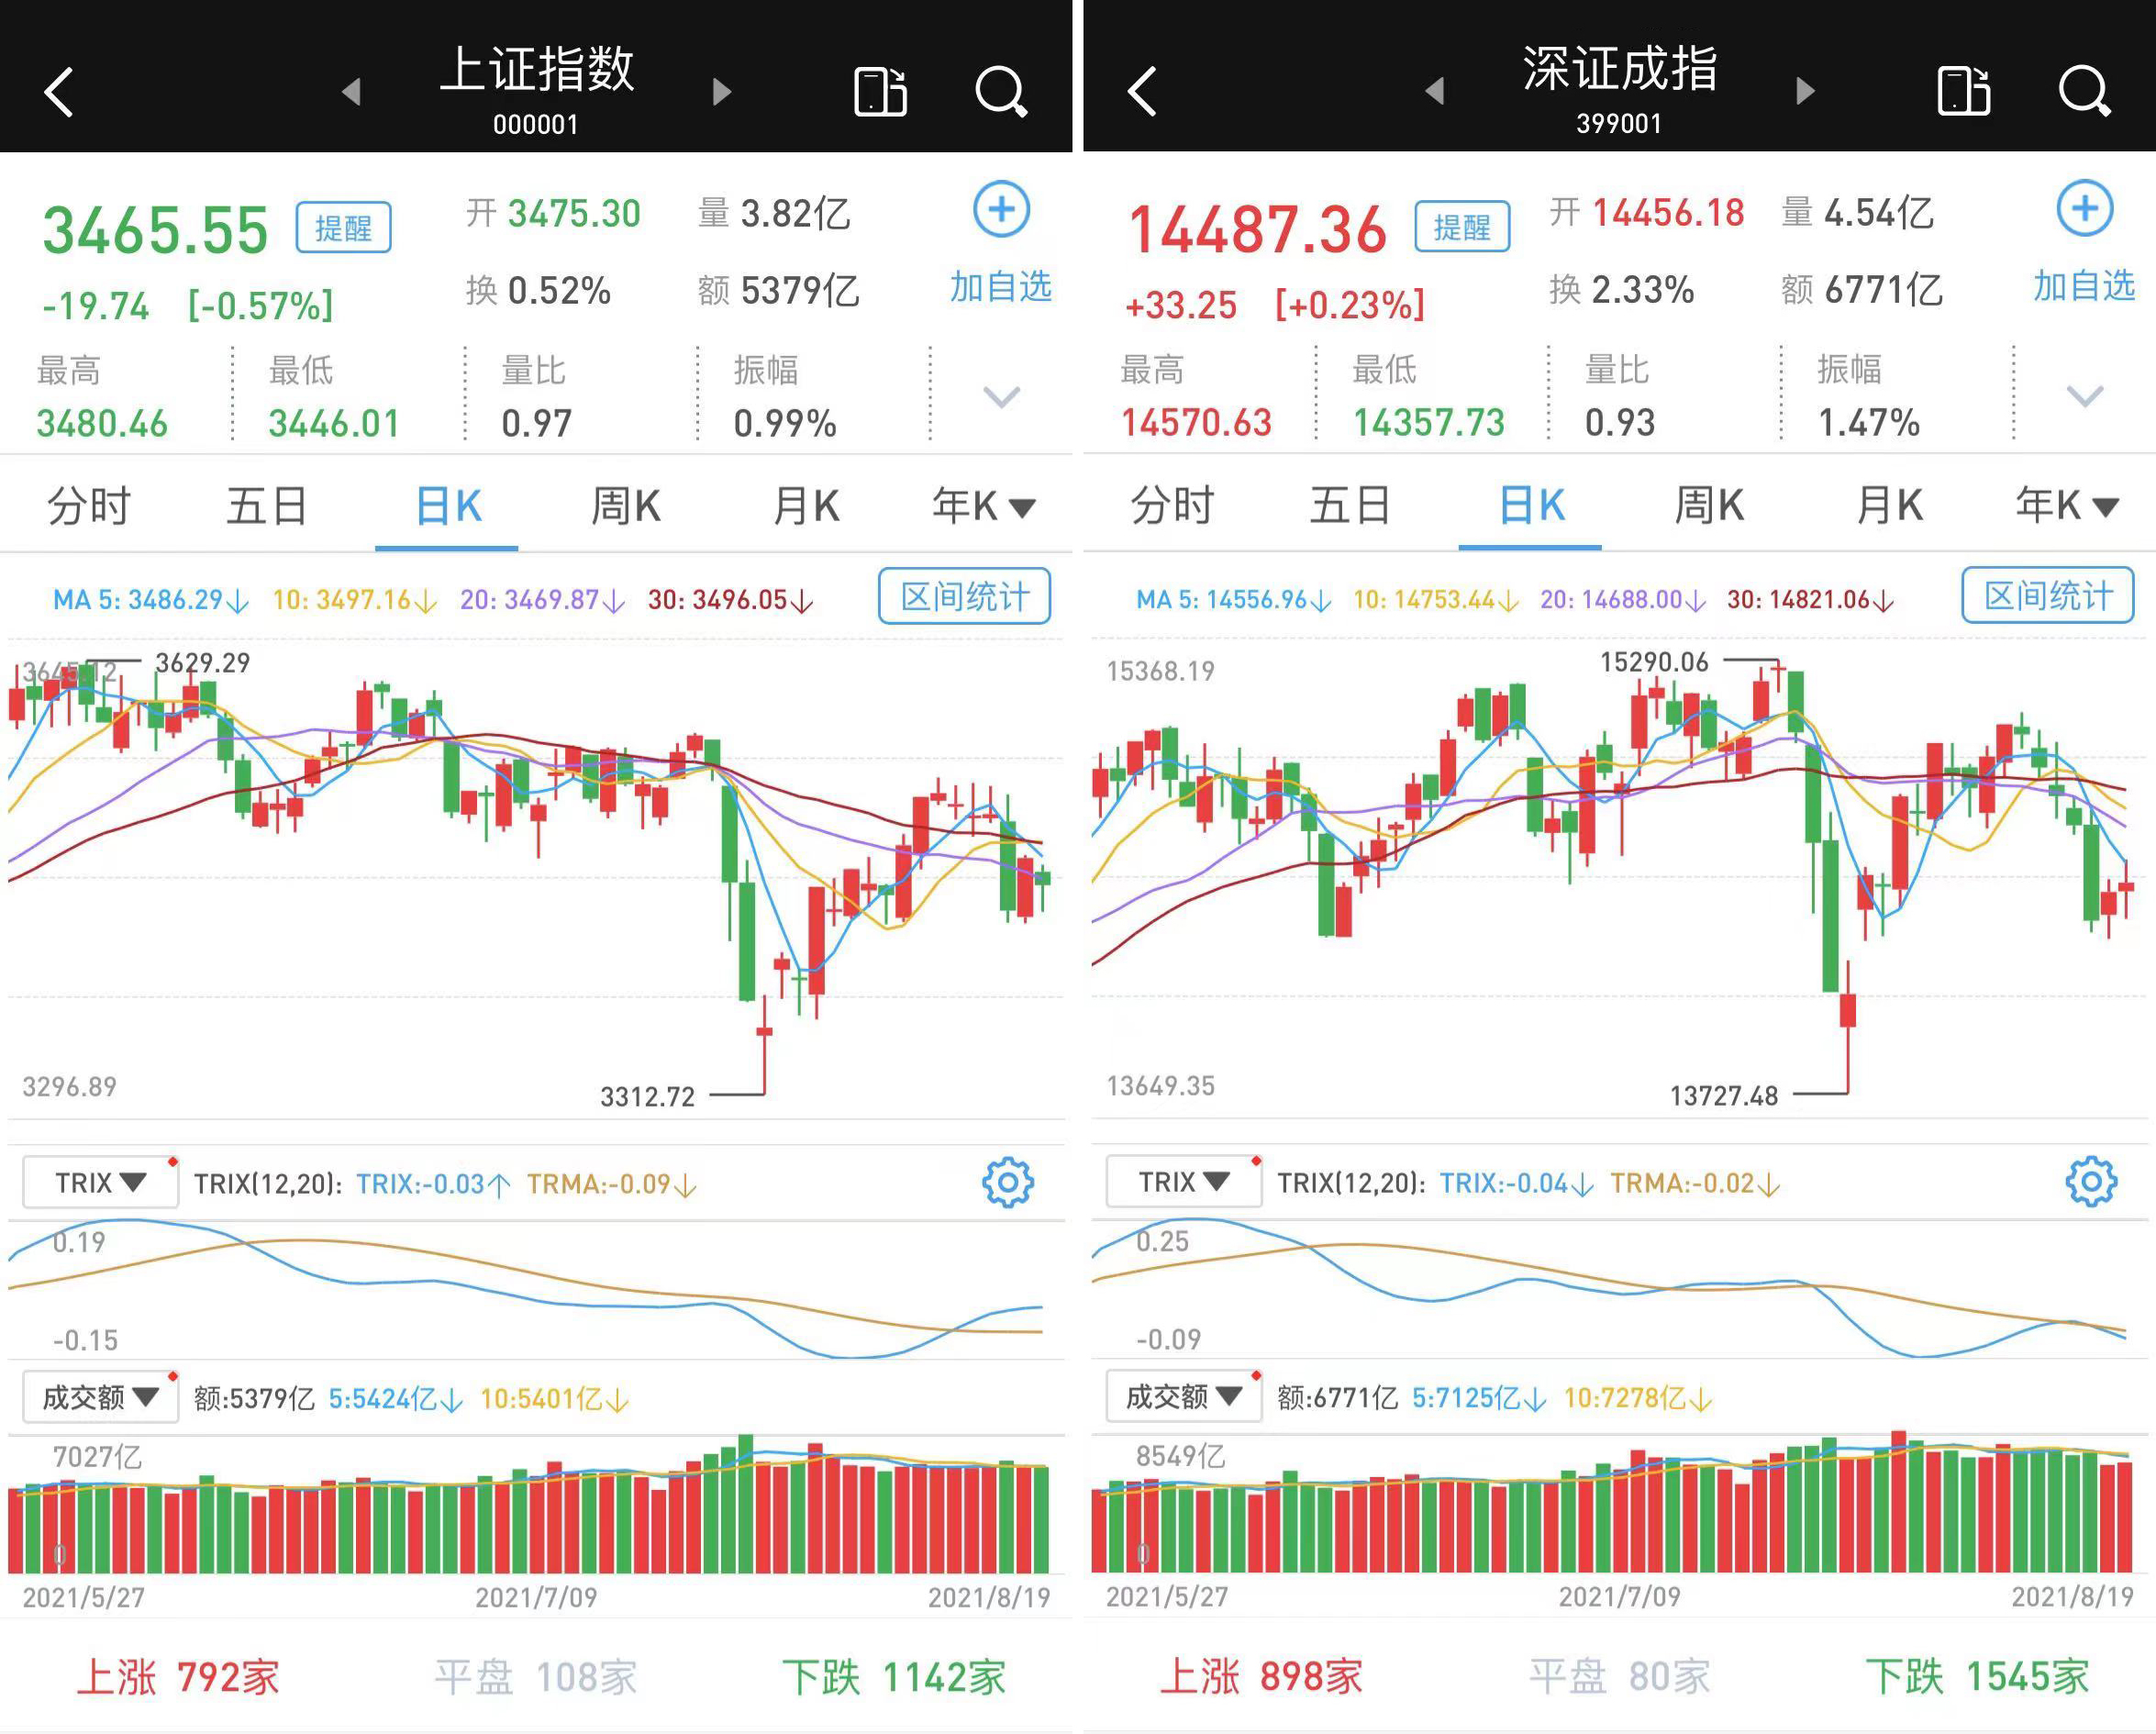Tap 上涨 792家 count
This screenshot has height=1734, width=2156.
coord(178,1677)
